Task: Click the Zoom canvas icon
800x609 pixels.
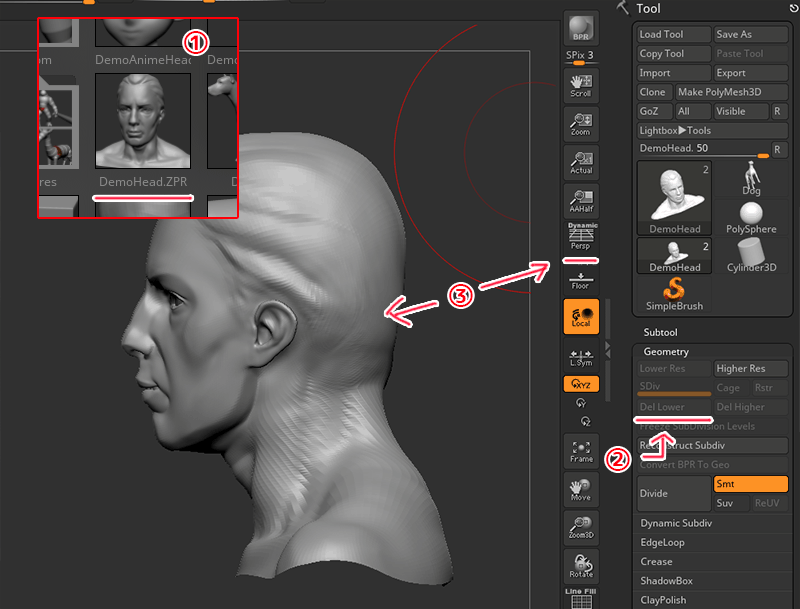Action: pos(580,124)
